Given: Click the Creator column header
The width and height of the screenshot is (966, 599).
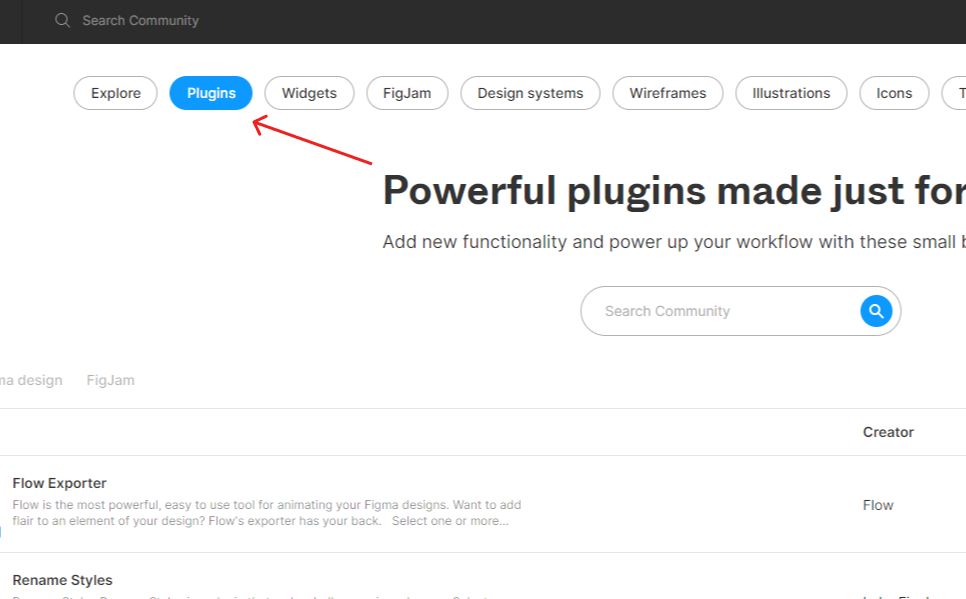Looking at the screenshot, I should click(888, 432).
